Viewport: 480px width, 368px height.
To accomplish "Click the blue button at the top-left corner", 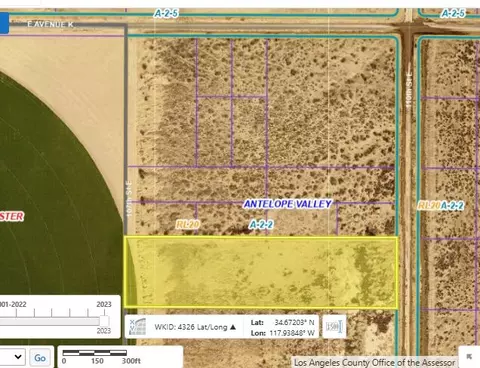I will coord(4,23).
